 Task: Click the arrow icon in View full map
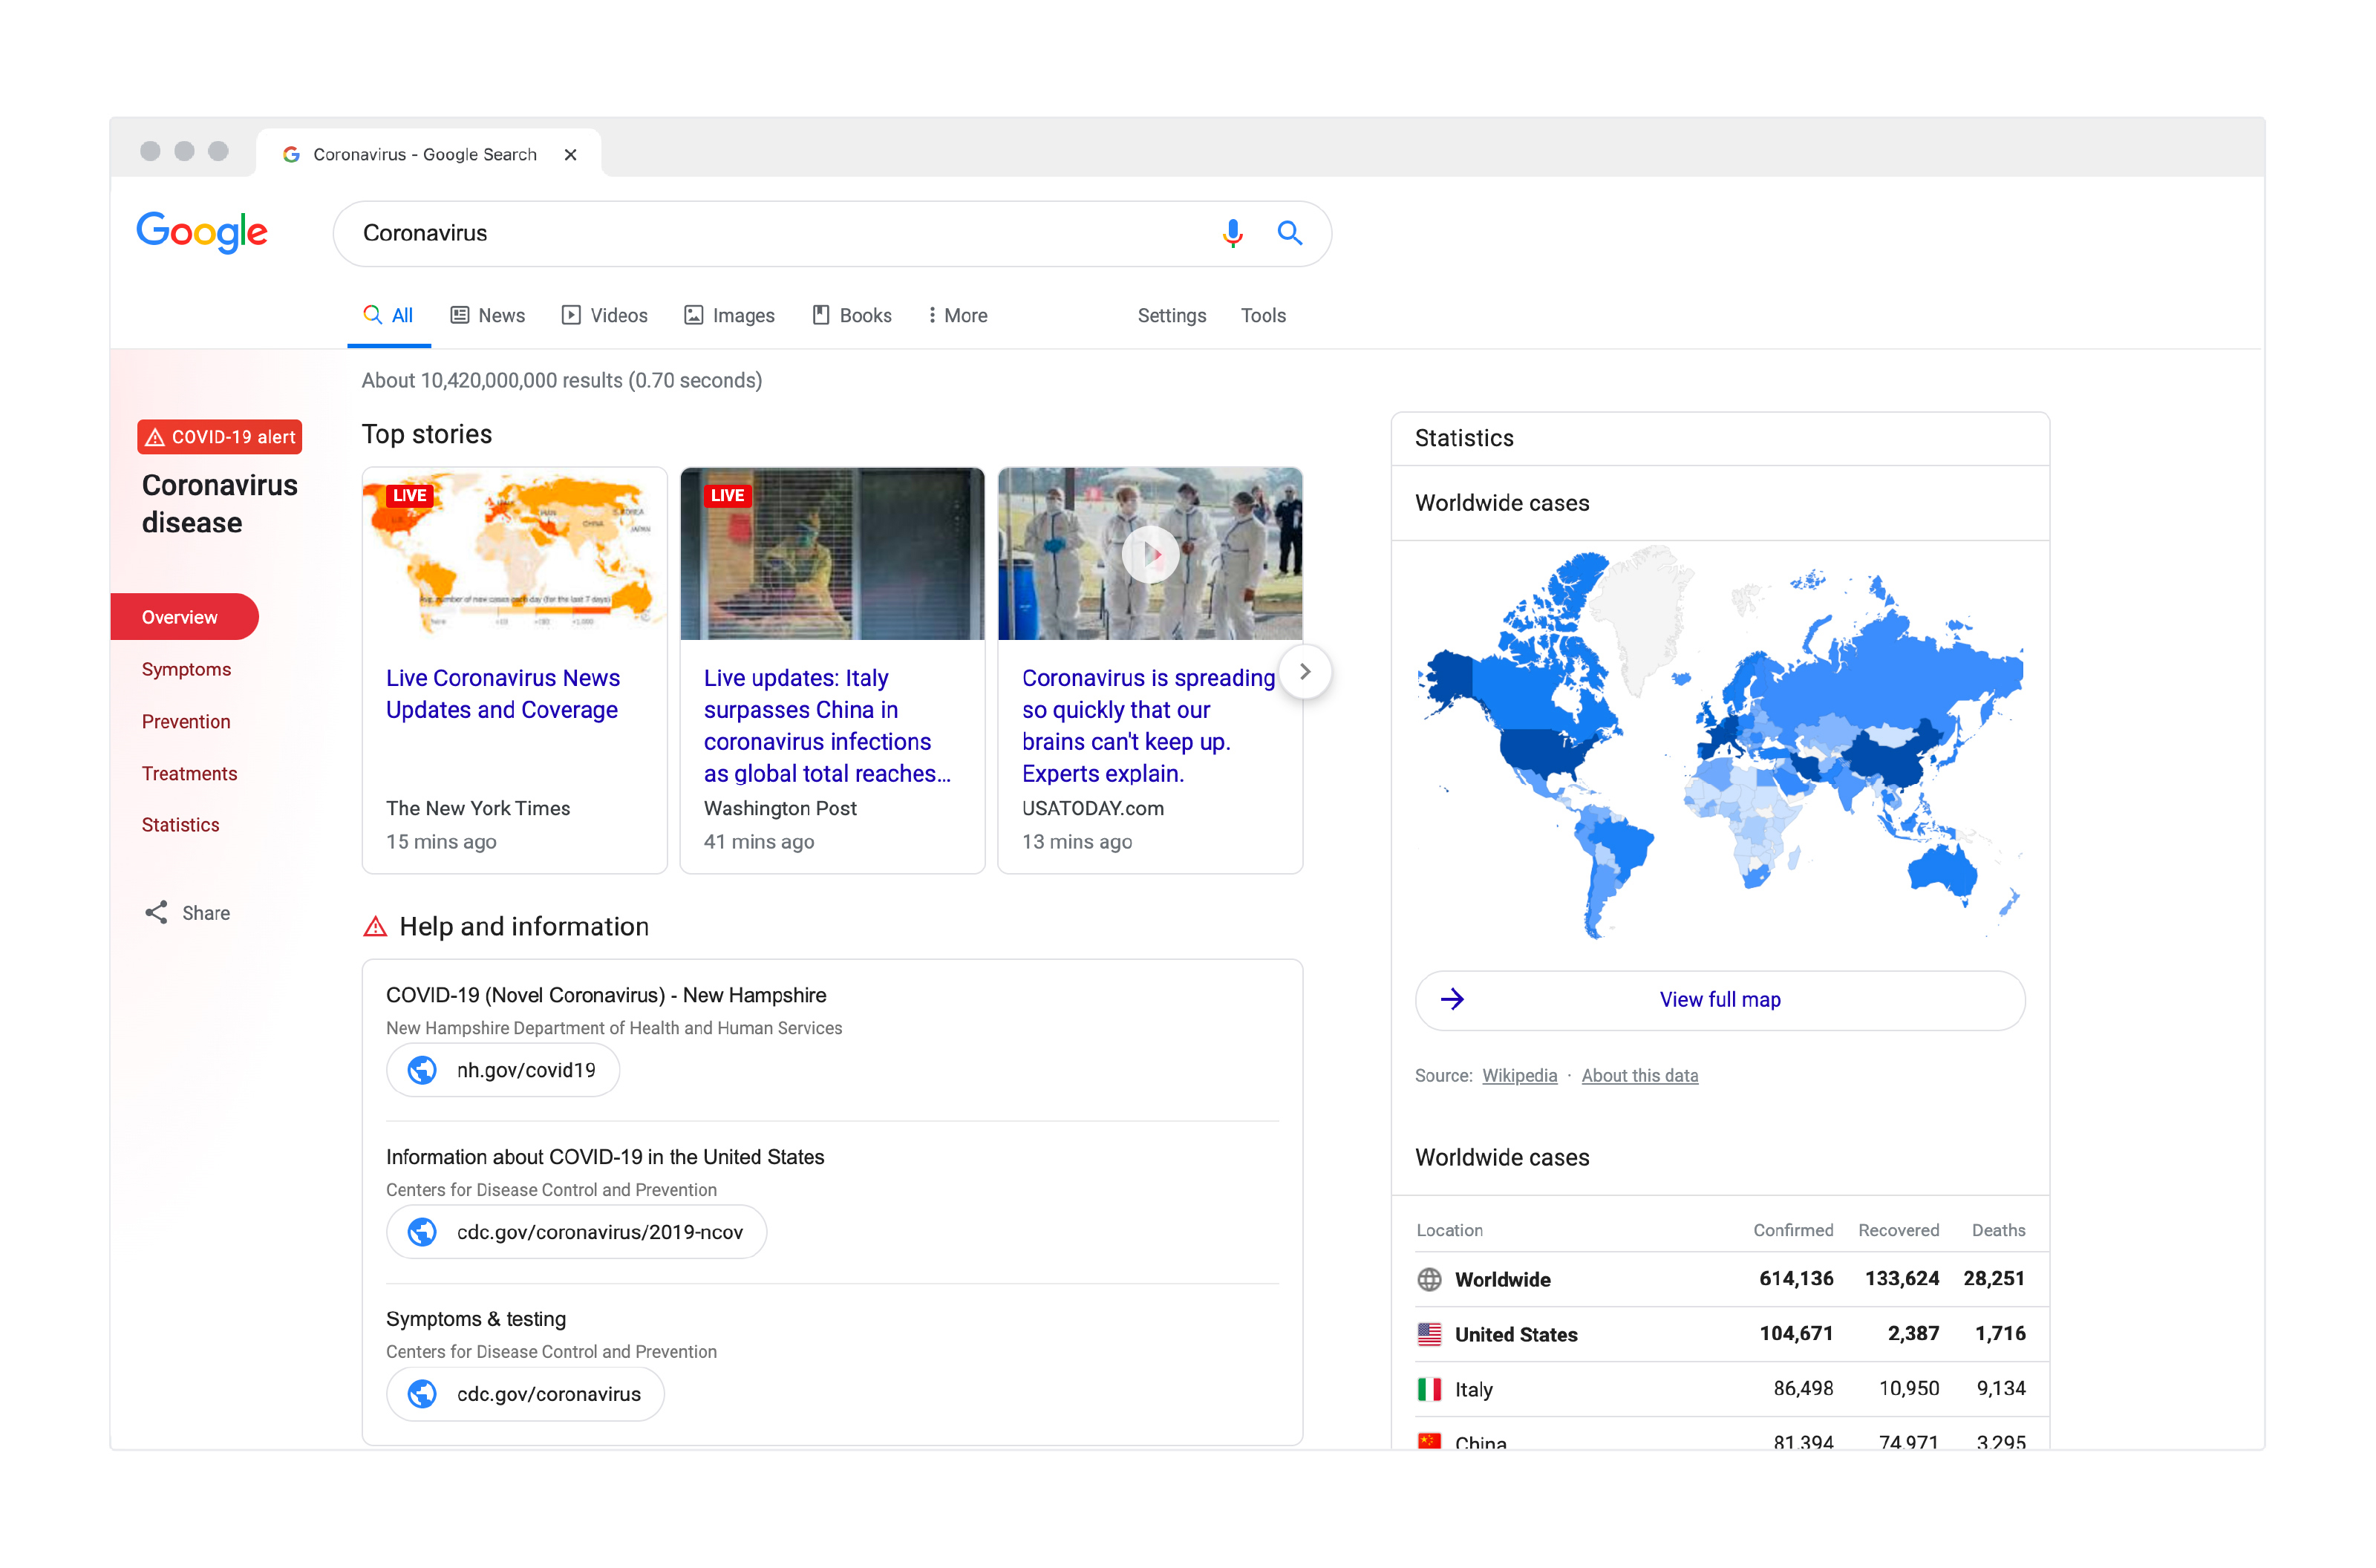[1452, 999]
